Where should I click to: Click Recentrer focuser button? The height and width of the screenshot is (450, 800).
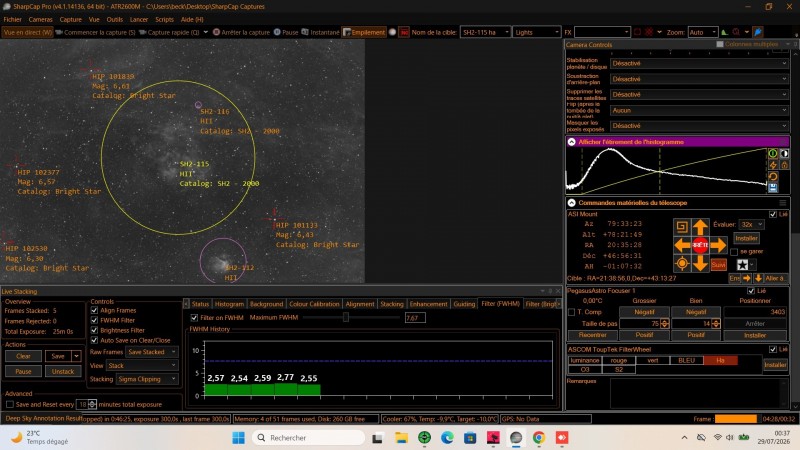[592, 335]
